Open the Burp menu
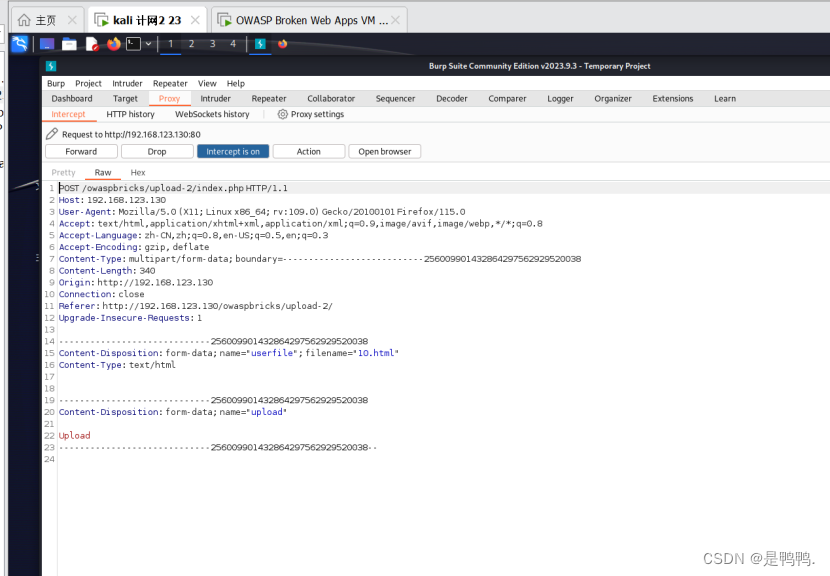Screen dimensions: 830x576 pyautogui.click(x=56, y=84)
